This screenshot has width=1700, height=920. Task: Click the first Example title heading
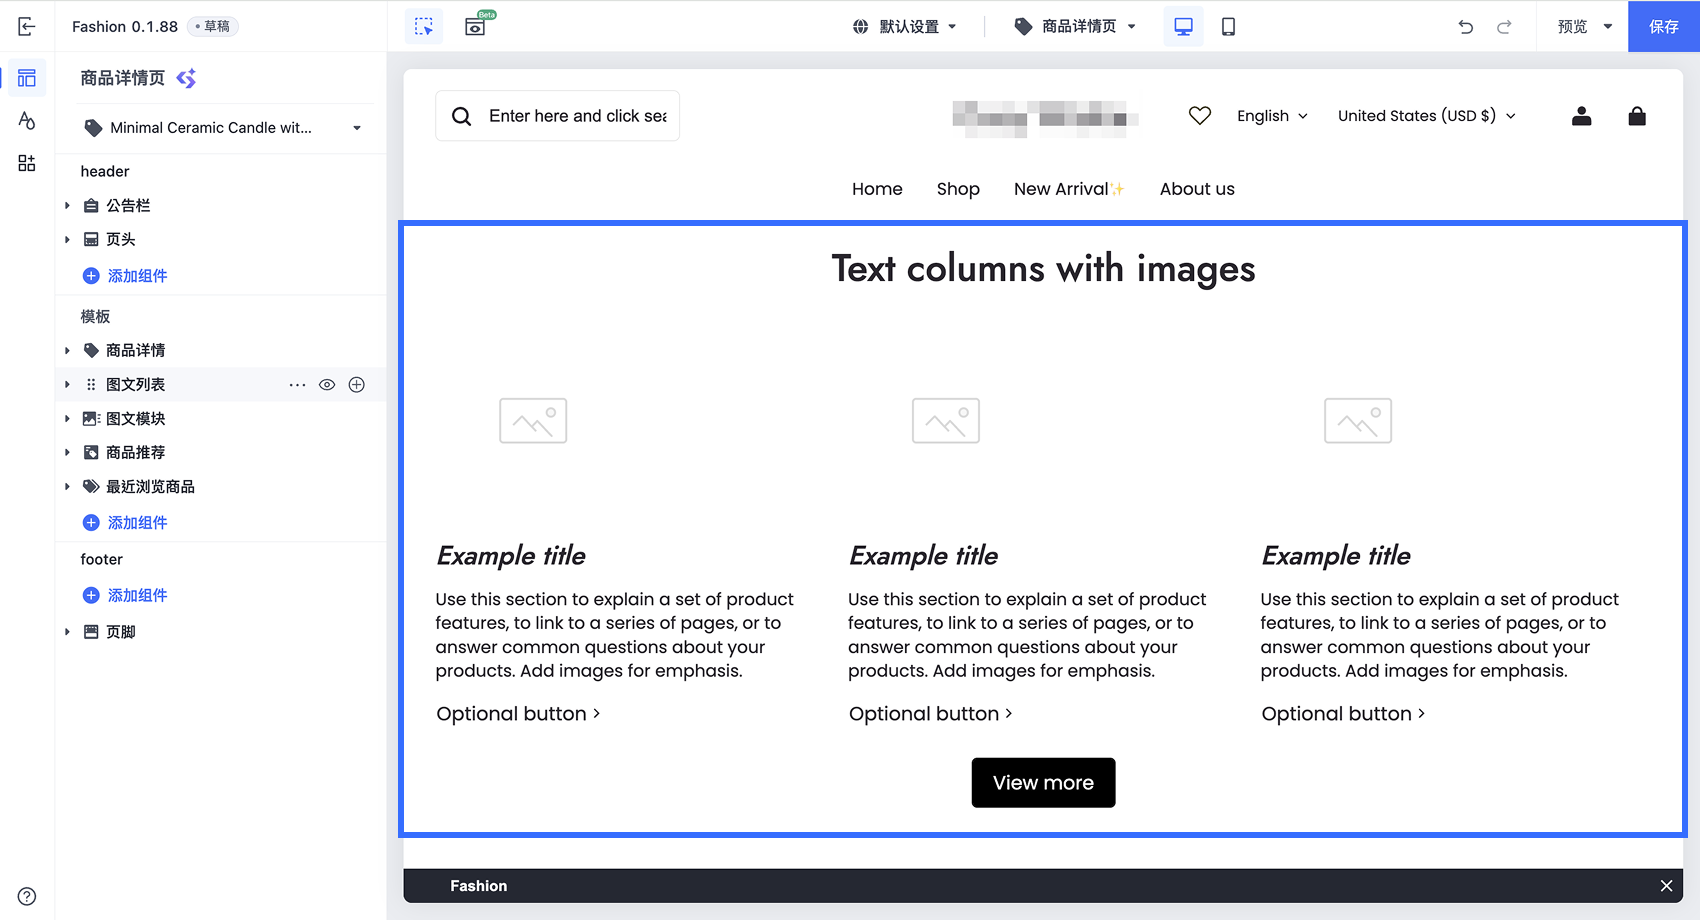(511, 556)
